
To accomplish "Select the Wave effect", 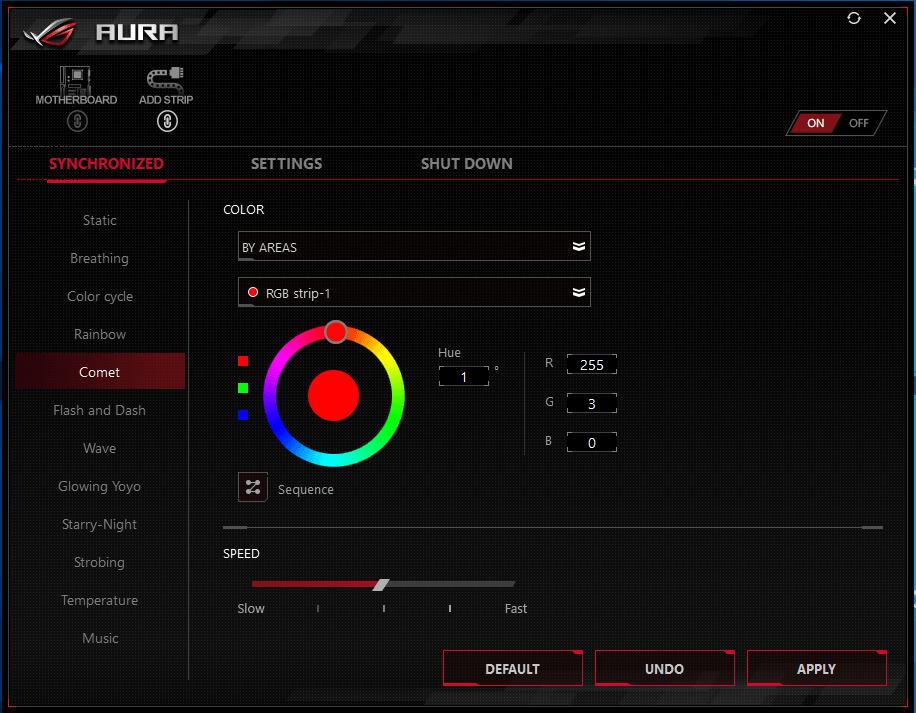I will pos(100,448).
